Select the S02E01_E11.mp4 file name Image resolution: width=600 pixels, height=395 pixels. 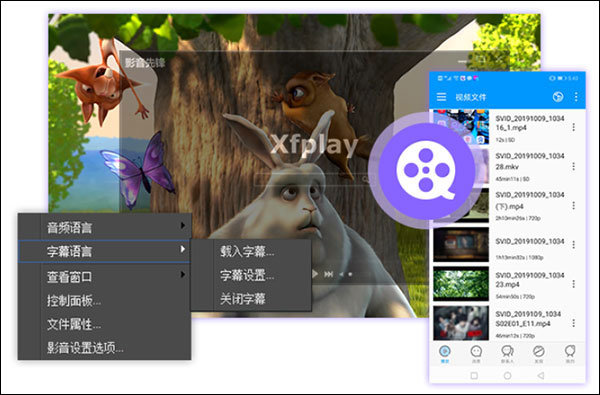528,319
